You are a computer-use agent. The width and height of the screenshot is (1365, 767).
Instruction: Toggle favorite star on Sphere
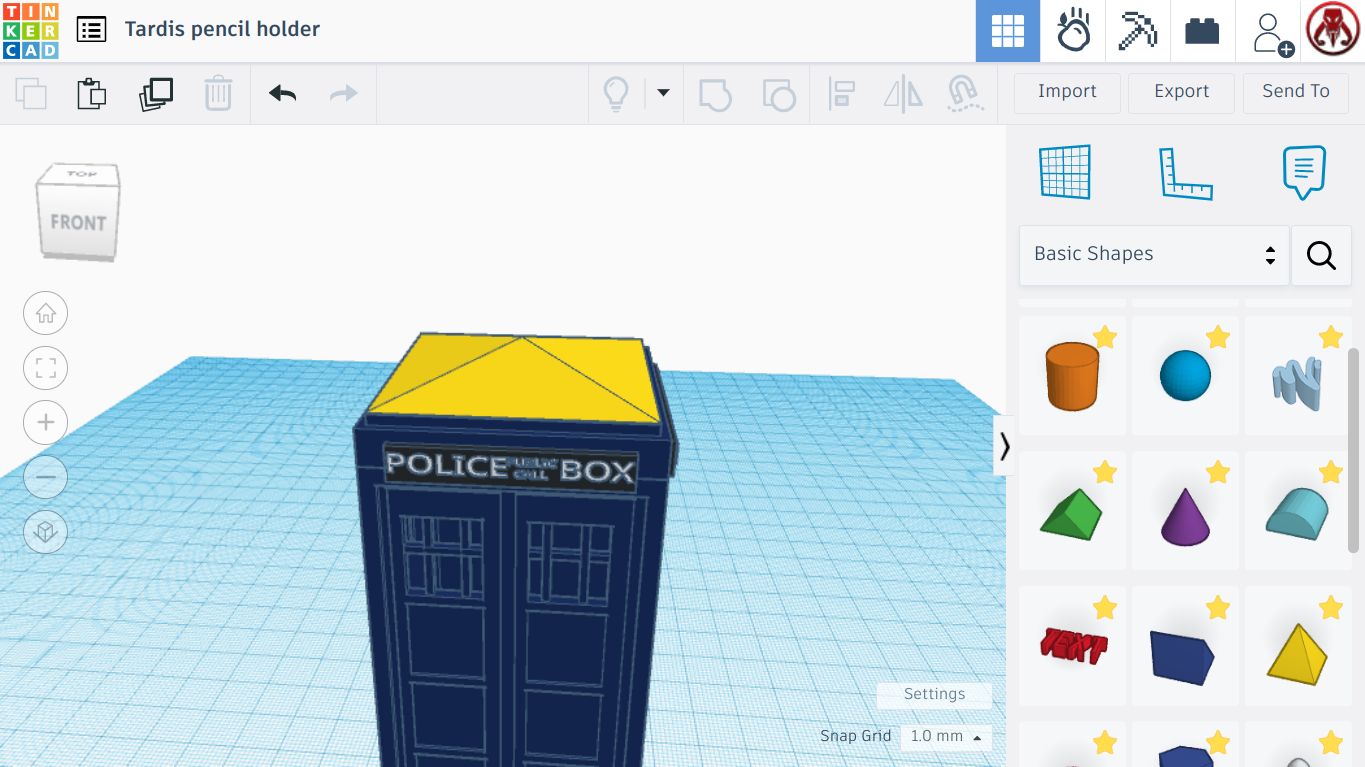1218,337
